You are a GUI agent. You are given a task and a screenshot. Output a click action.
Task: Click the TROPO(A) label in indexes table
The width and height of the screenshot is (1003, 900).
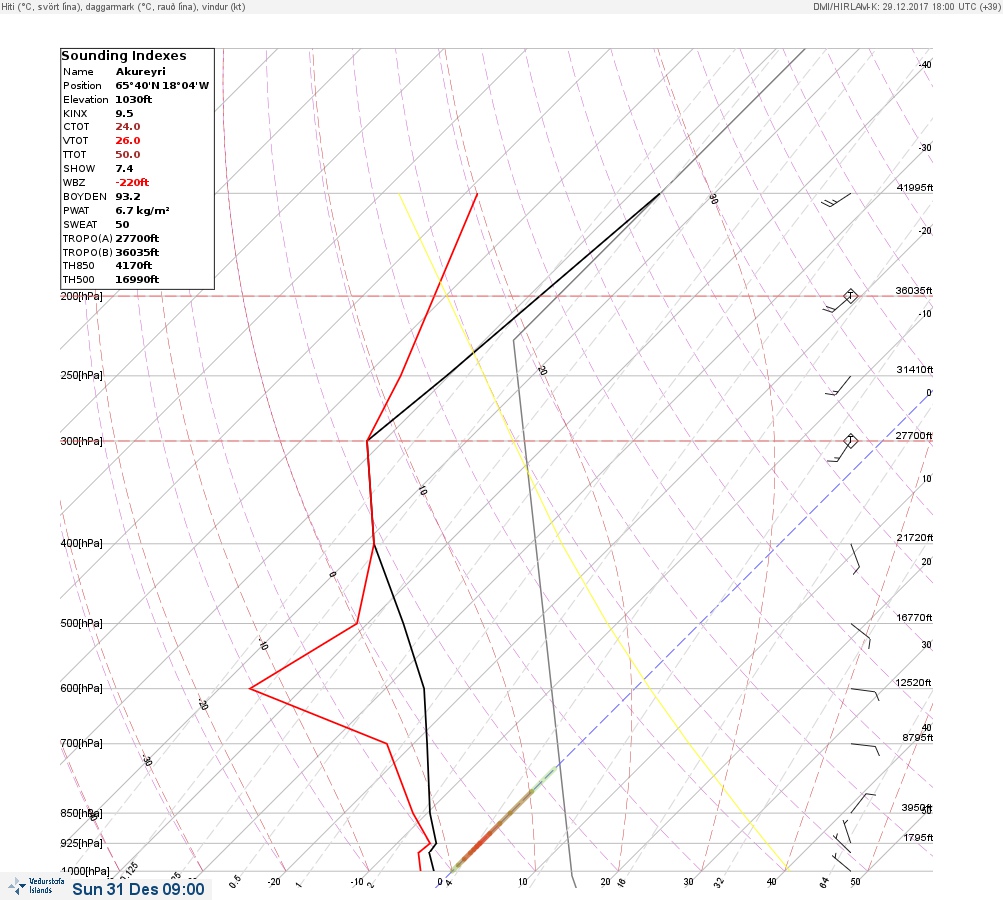88,239
